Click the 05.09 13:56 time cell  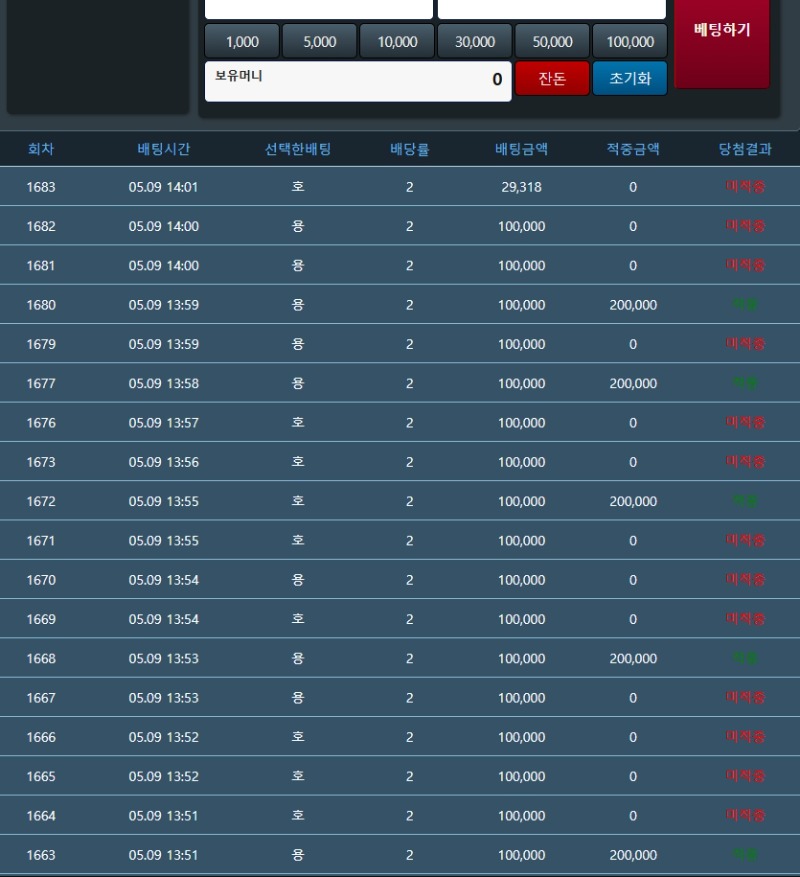(x=163, y=462)
